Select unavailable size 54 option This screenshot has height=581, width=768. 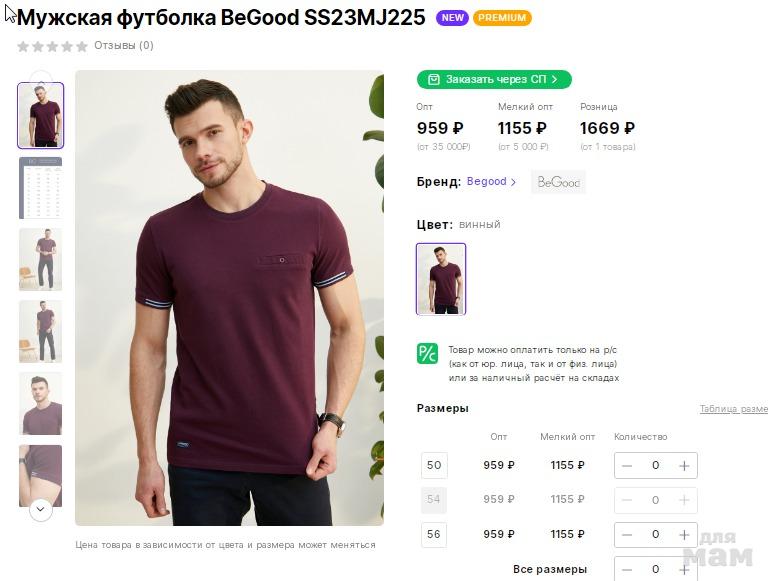pos(434,499)
